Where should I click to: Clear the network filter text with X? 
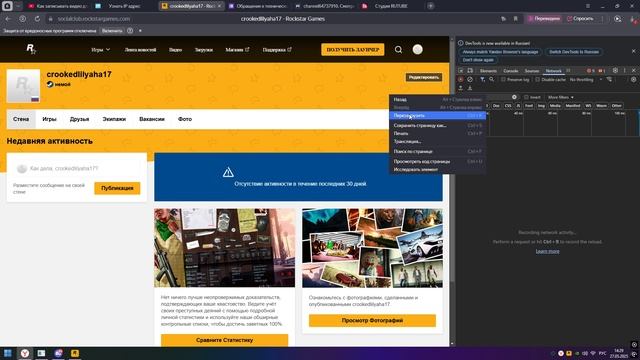tap(514, 97)
